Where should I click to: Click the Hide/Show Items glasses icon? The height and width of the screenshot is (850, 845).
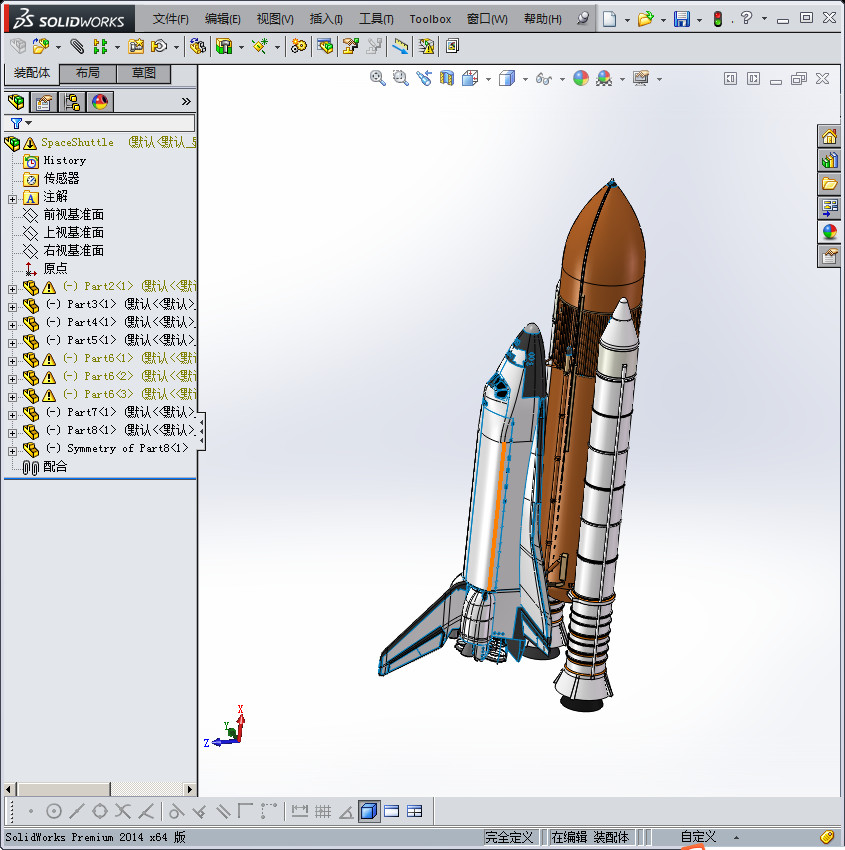[x=543, y=79]
